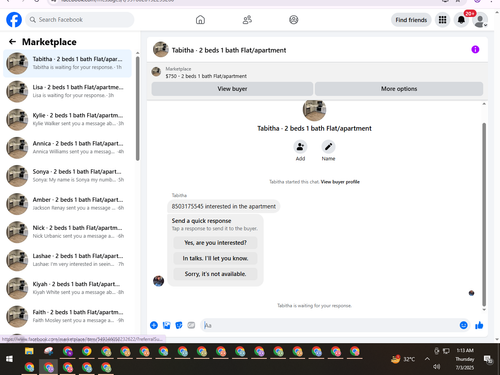
Task: Send quick reply Sorry, it's not available.
Action: click(x=215, y=274)
